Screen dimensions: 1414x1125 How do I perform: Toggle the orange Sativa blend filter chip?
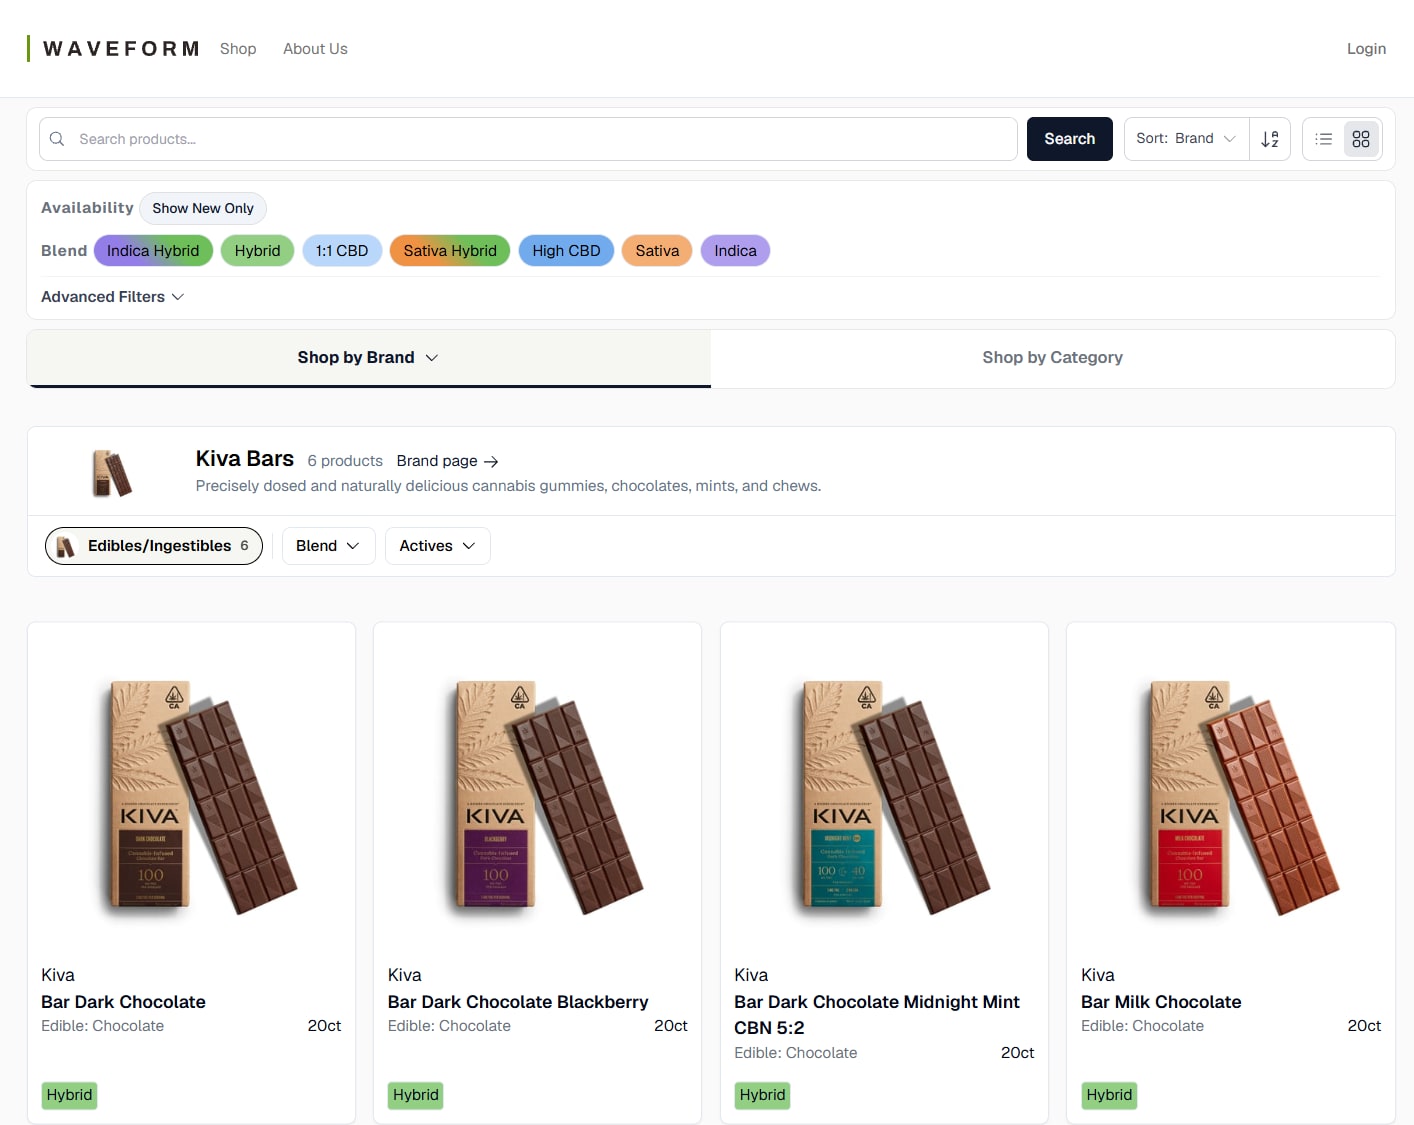click(x=657, y=251)
